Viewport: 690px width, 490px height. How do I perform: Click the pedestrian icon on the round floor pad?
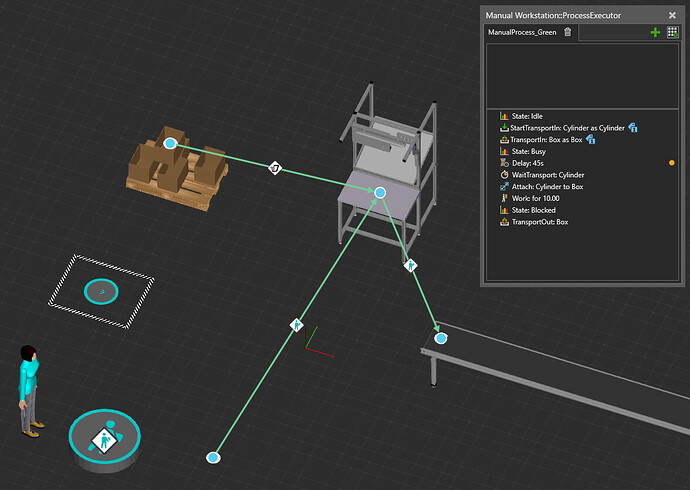tap(104, 440)
